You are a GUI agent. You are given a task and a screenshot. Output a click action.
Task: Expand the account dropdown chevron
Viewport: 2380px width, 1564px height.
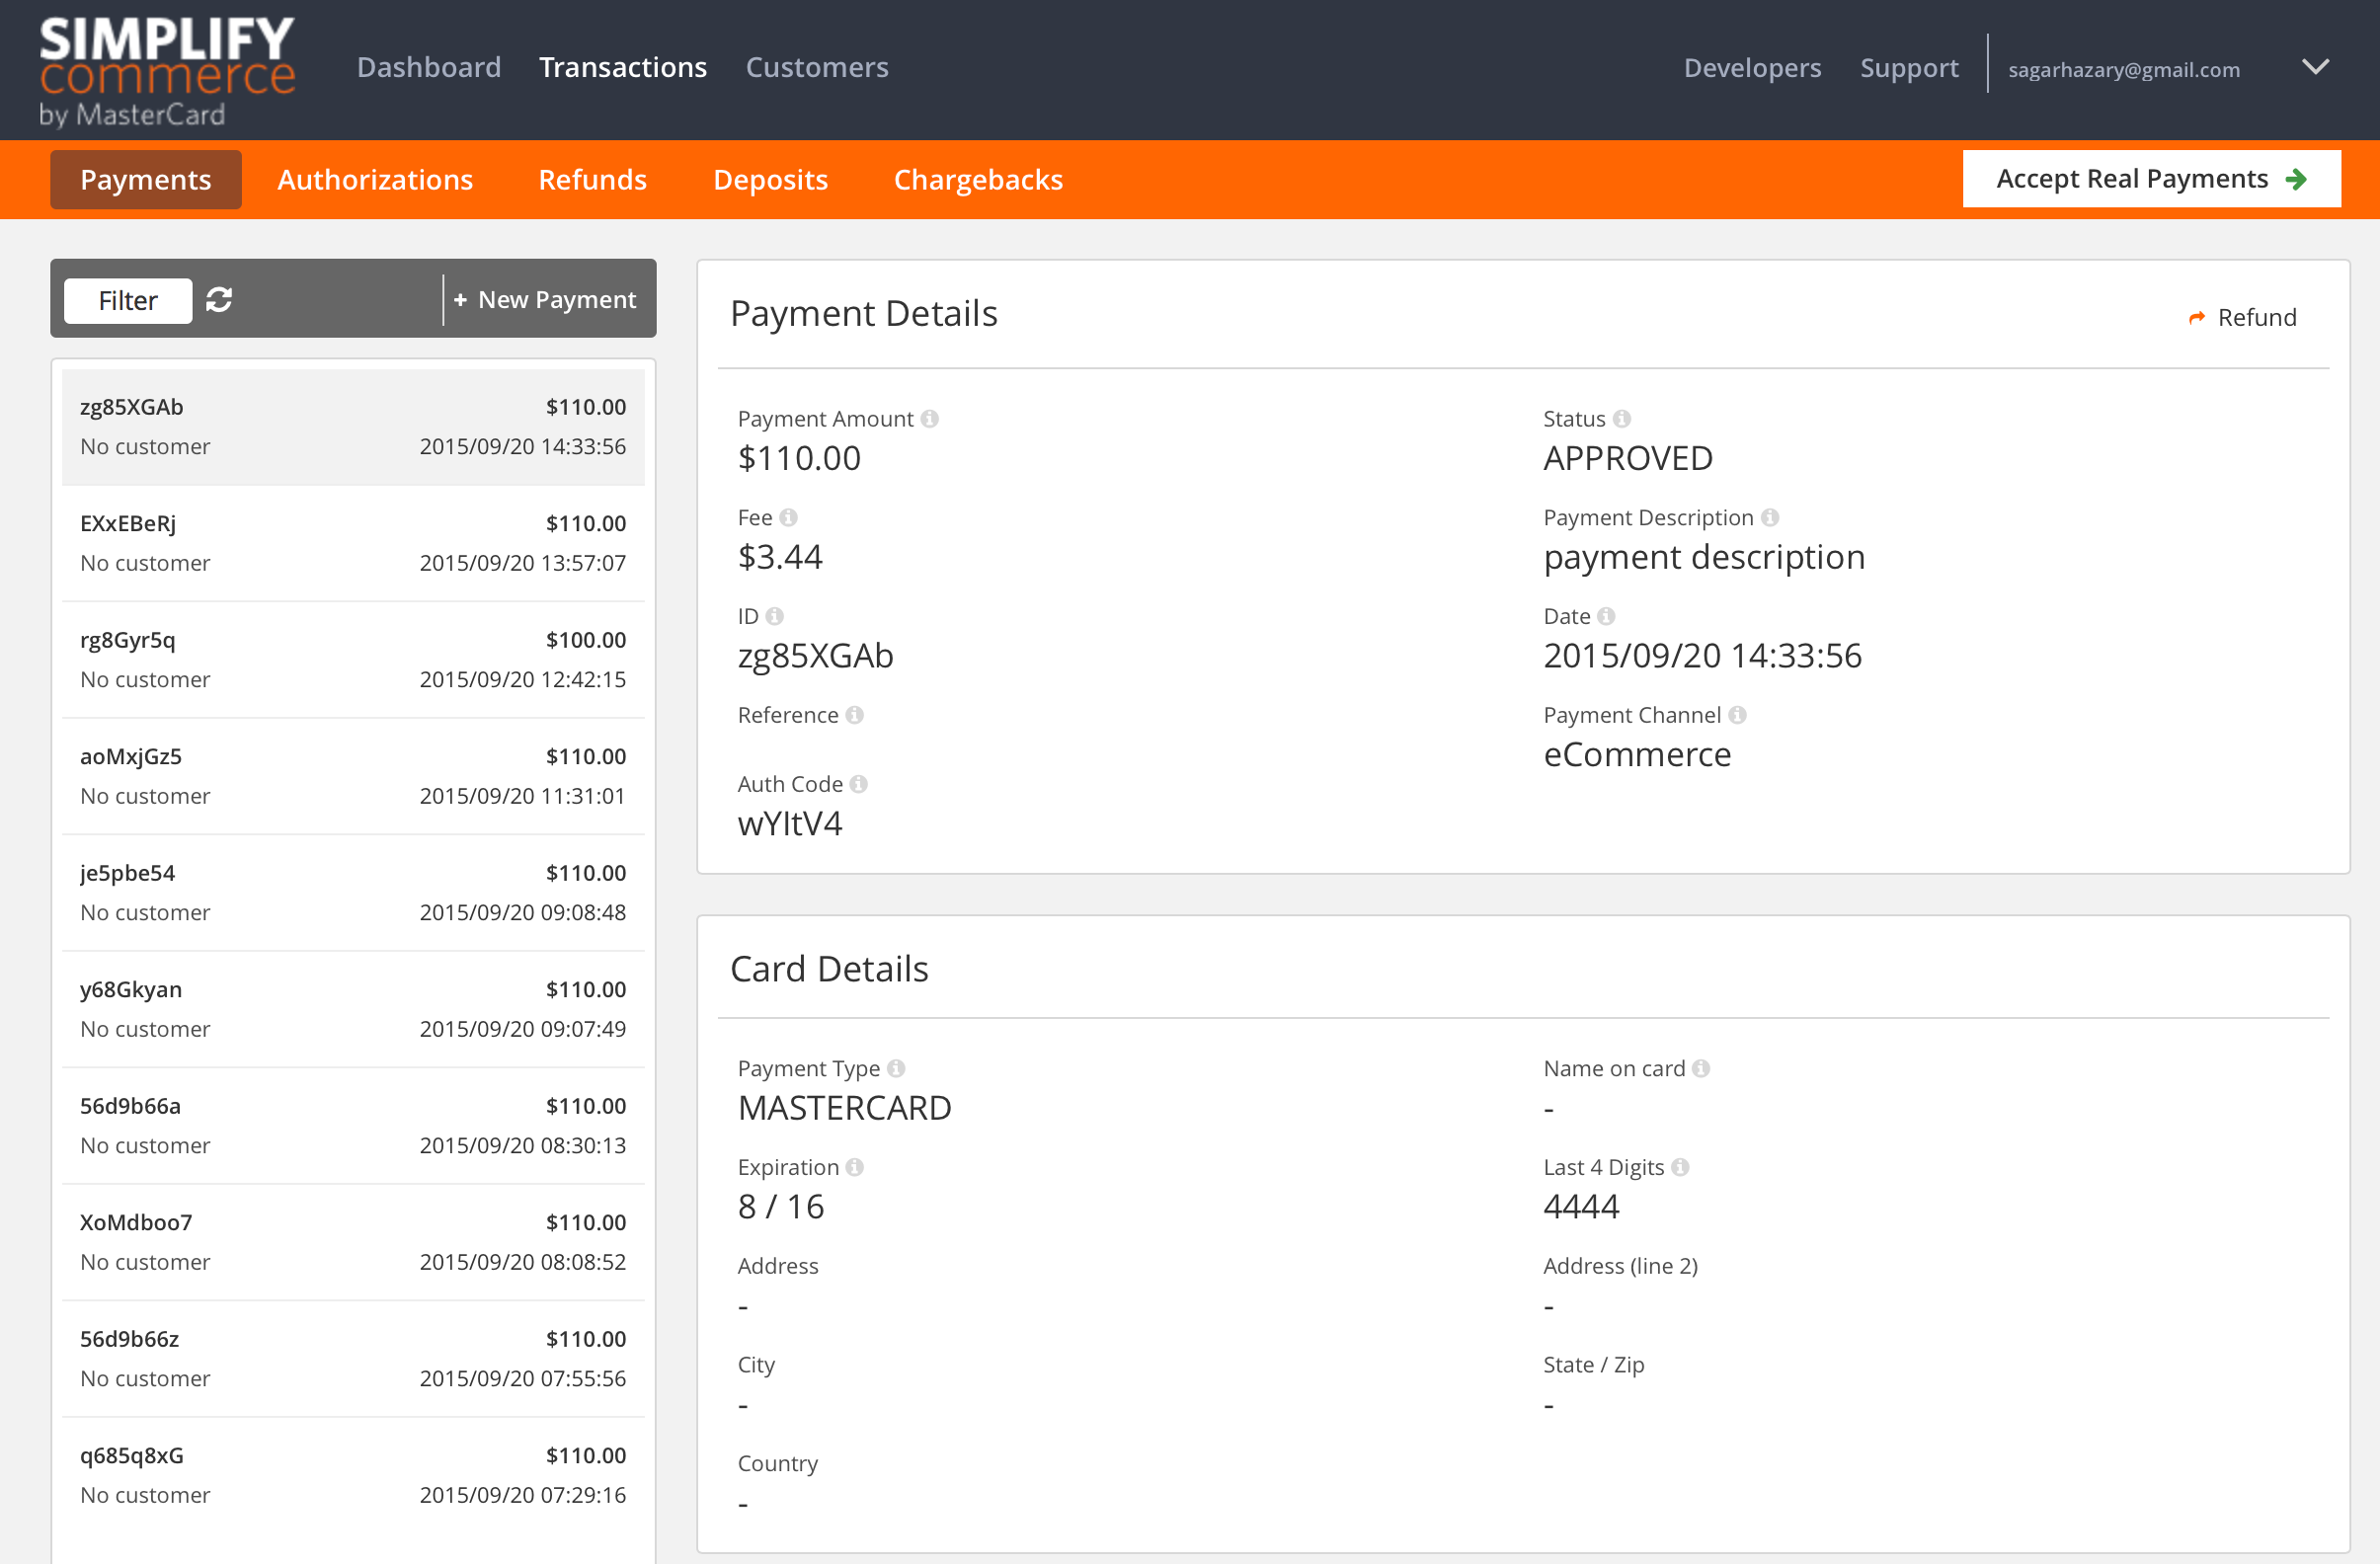pos(2315,68)
